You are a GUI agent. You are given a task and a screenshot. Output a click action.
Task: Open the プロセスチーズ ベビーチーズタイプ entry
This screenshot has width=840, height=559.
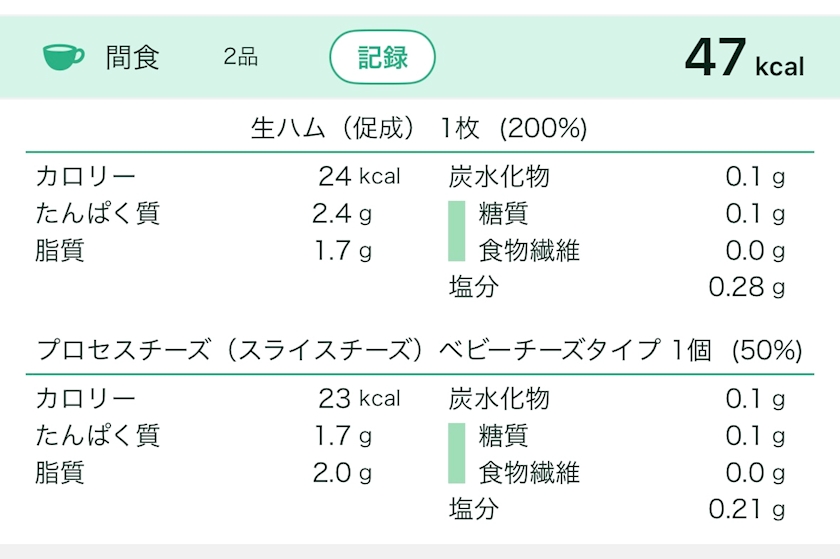[x=419, y=350]
